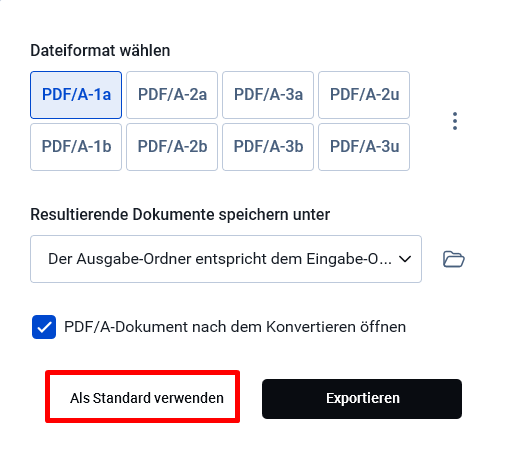Image resolution: width=506 pixels, height=449 pixels.
Task: Click the 'PDF/A-Dokument nach dem Konvertieren öffnen' label
Action: click(x=235, y=327)
